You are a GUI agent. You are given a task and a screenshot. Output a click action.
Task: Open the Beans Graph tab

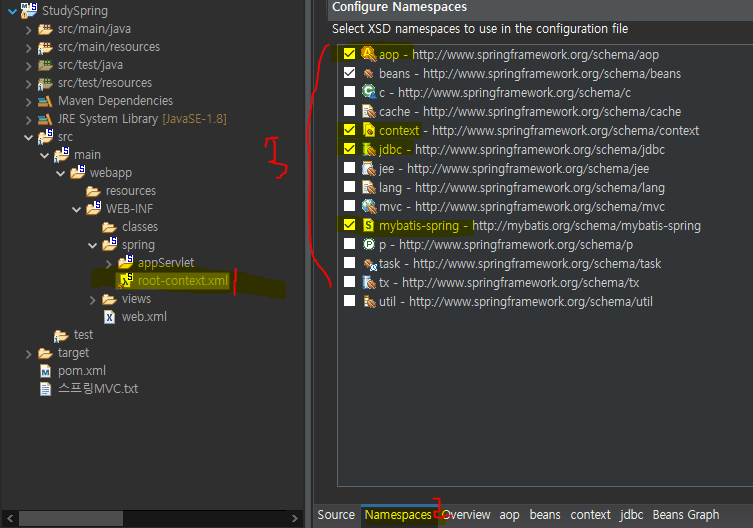click(686, 515)
